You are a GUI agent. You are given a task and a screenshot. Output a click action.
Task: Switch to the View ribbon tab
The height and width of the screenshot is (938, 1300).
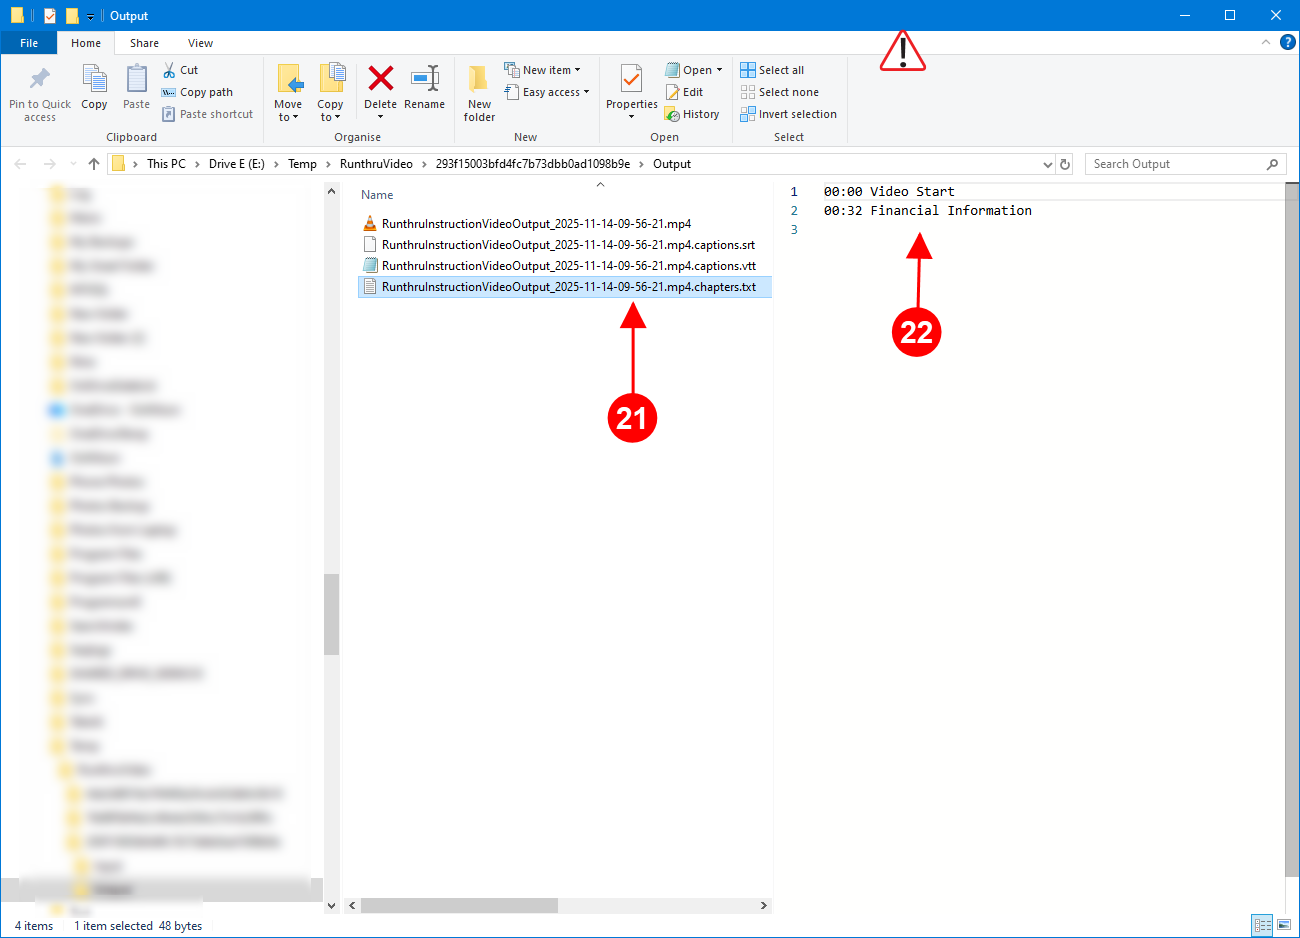click(200, 43)
